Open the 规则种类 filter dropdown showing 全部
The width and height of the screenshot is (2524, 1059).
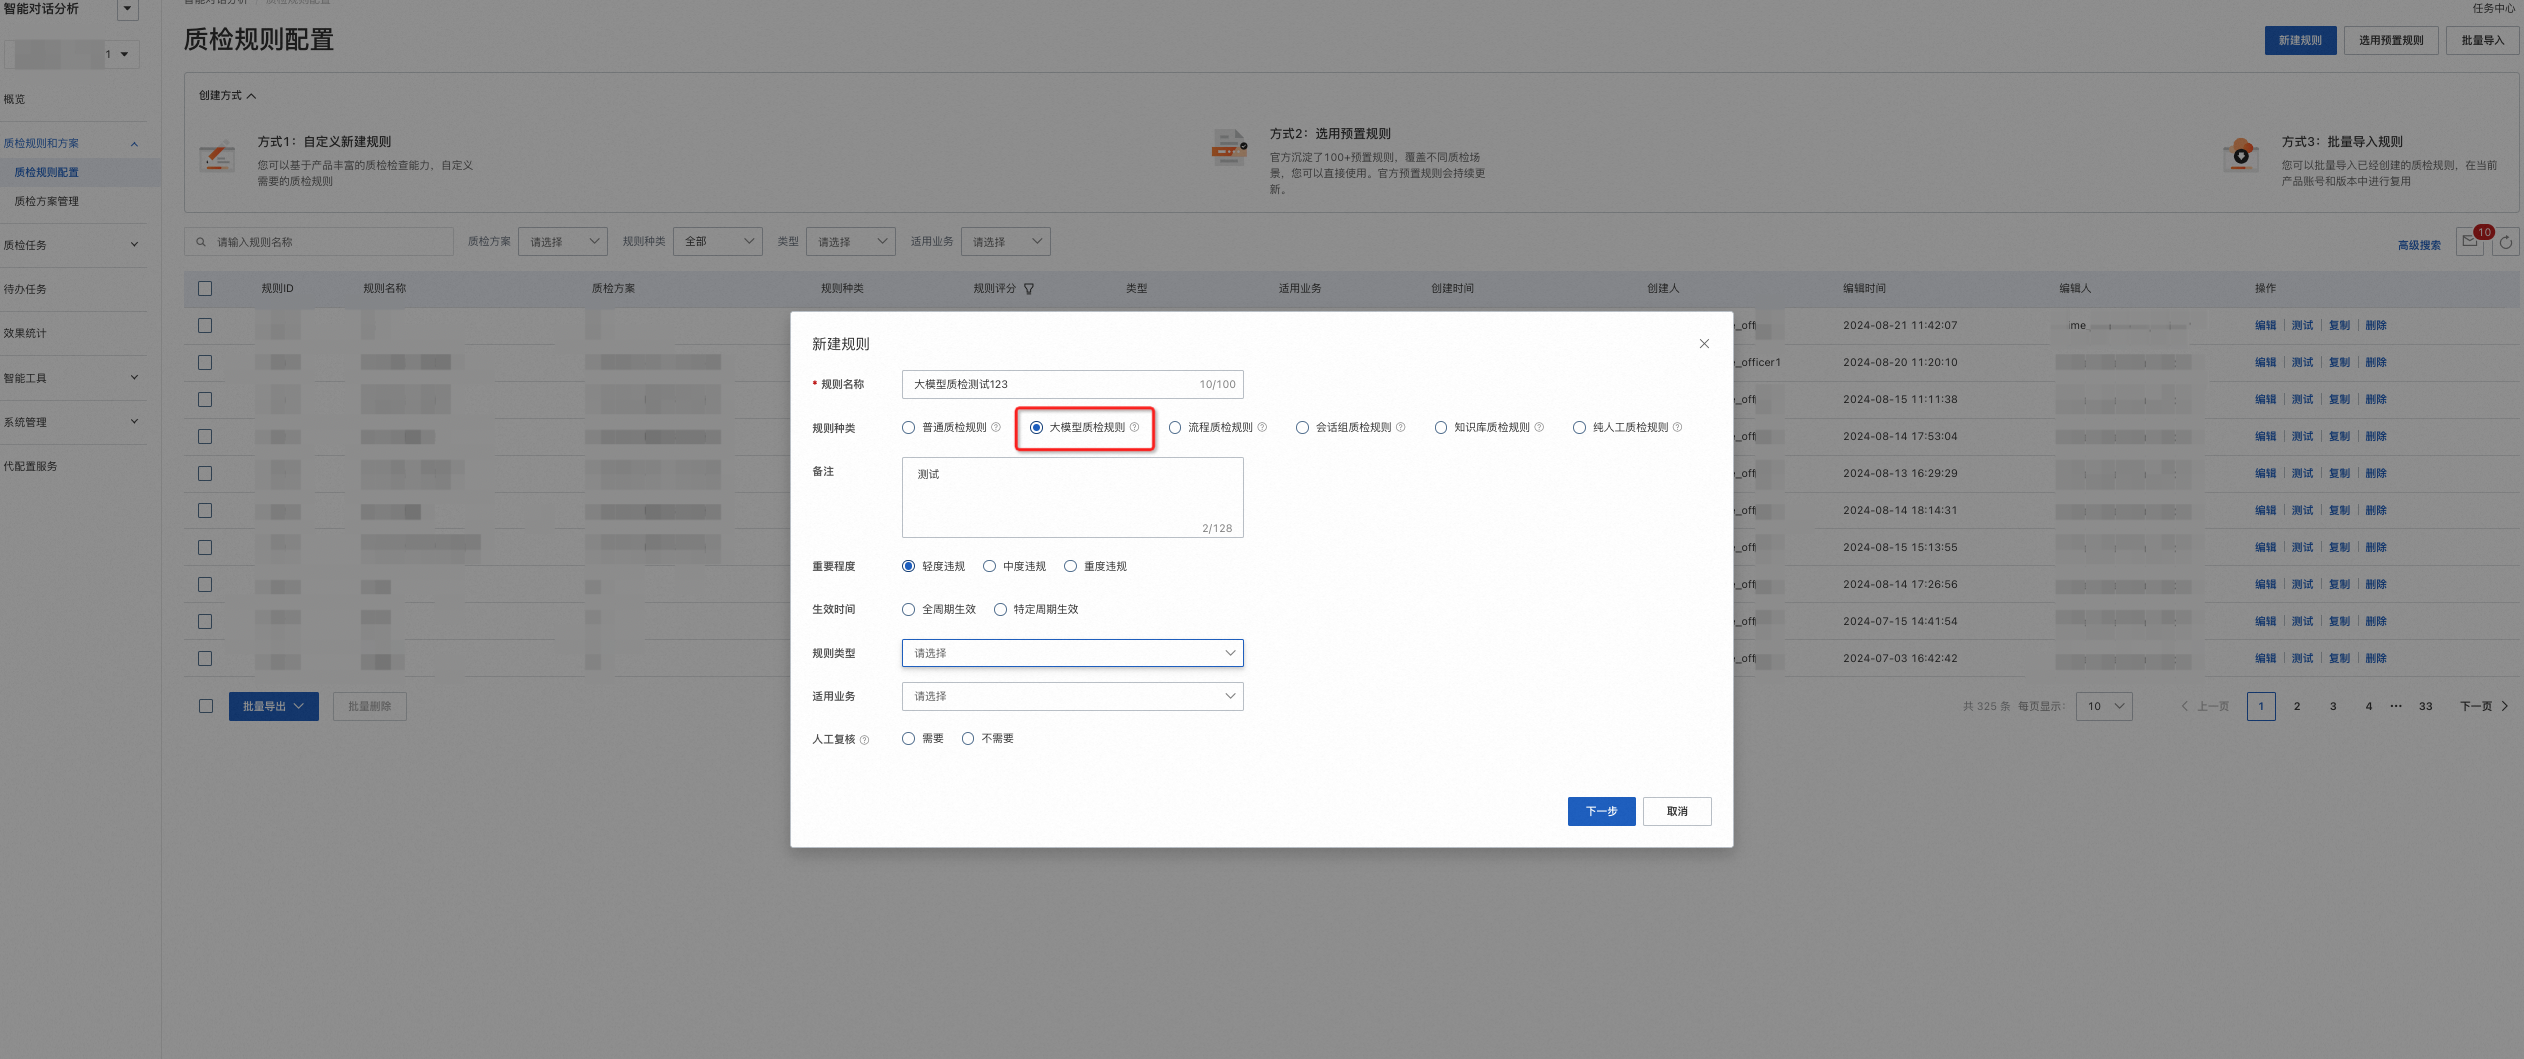click(x=718, y=241)
